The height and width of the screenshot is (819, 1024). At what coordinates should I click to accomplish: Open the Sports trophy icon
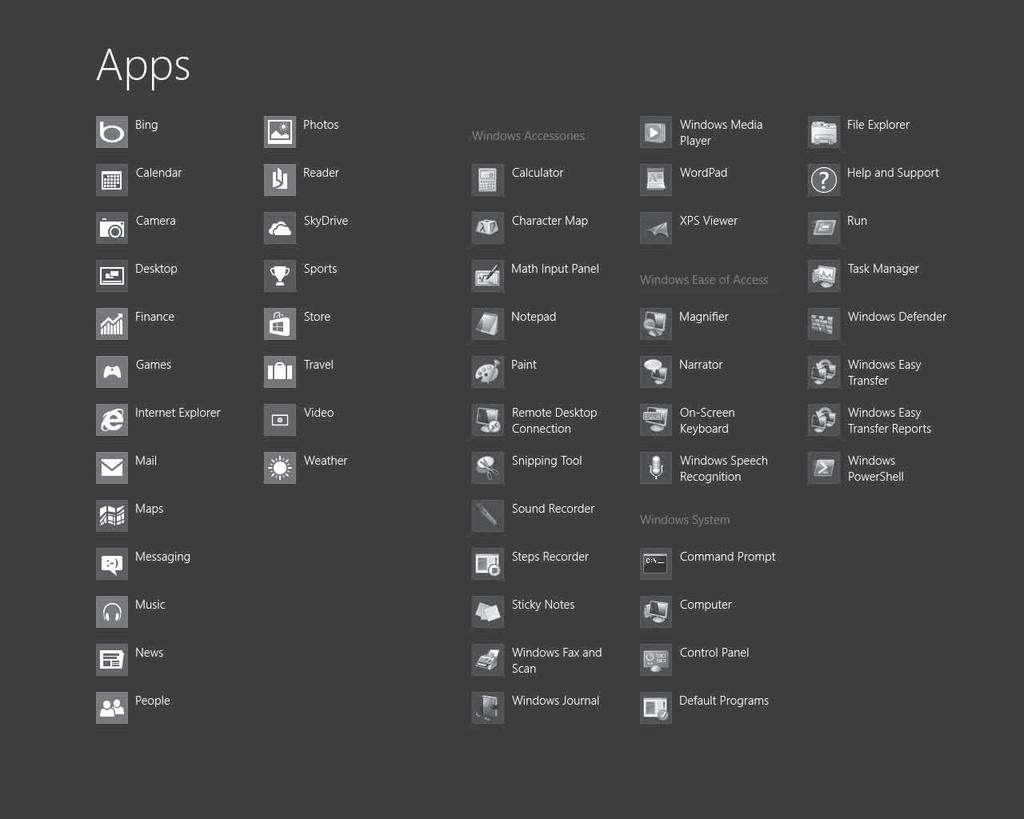coord(280,276)
